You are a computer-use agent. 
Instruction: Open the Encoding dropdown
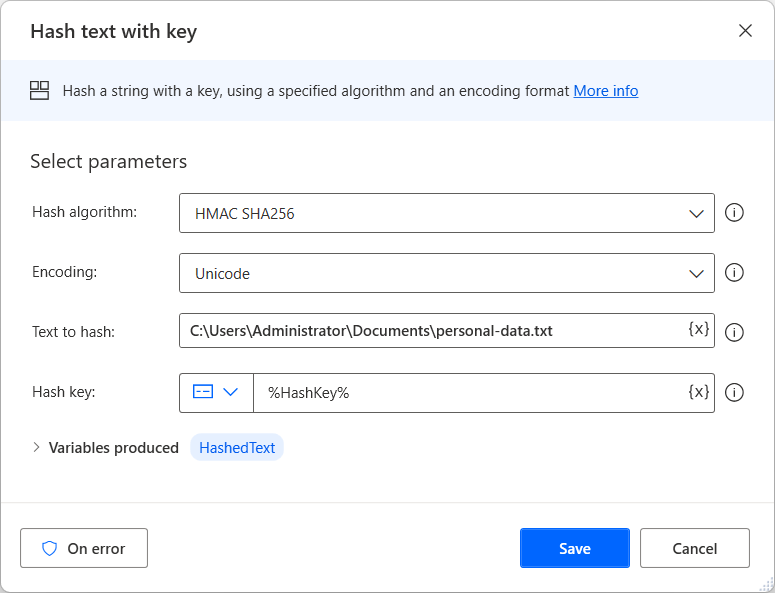446,273
